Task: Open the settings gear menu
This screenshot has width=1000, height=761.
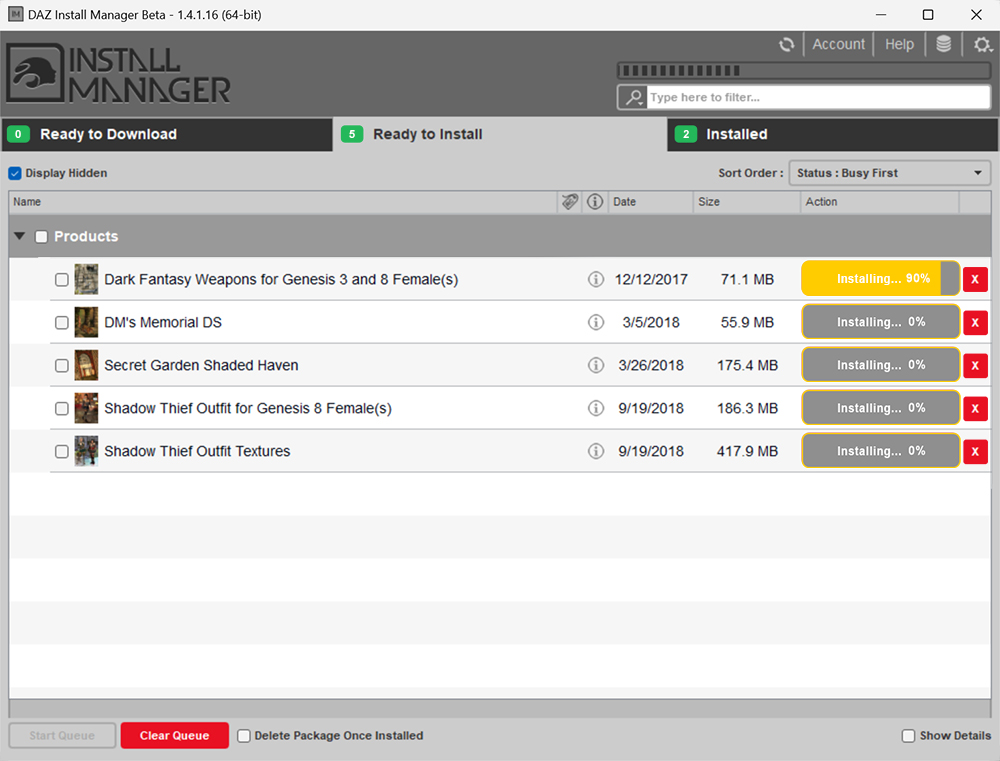Action: [x=980, y=44]
